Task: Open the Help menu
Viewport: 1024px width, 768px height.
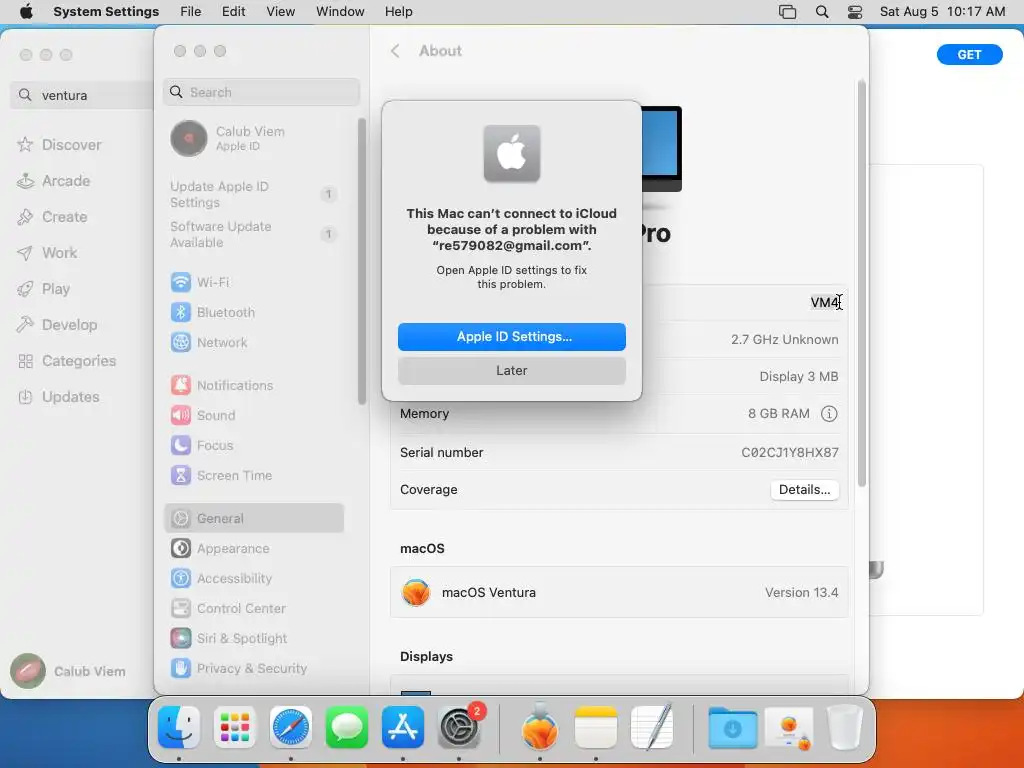Action: tap(398, 12)
